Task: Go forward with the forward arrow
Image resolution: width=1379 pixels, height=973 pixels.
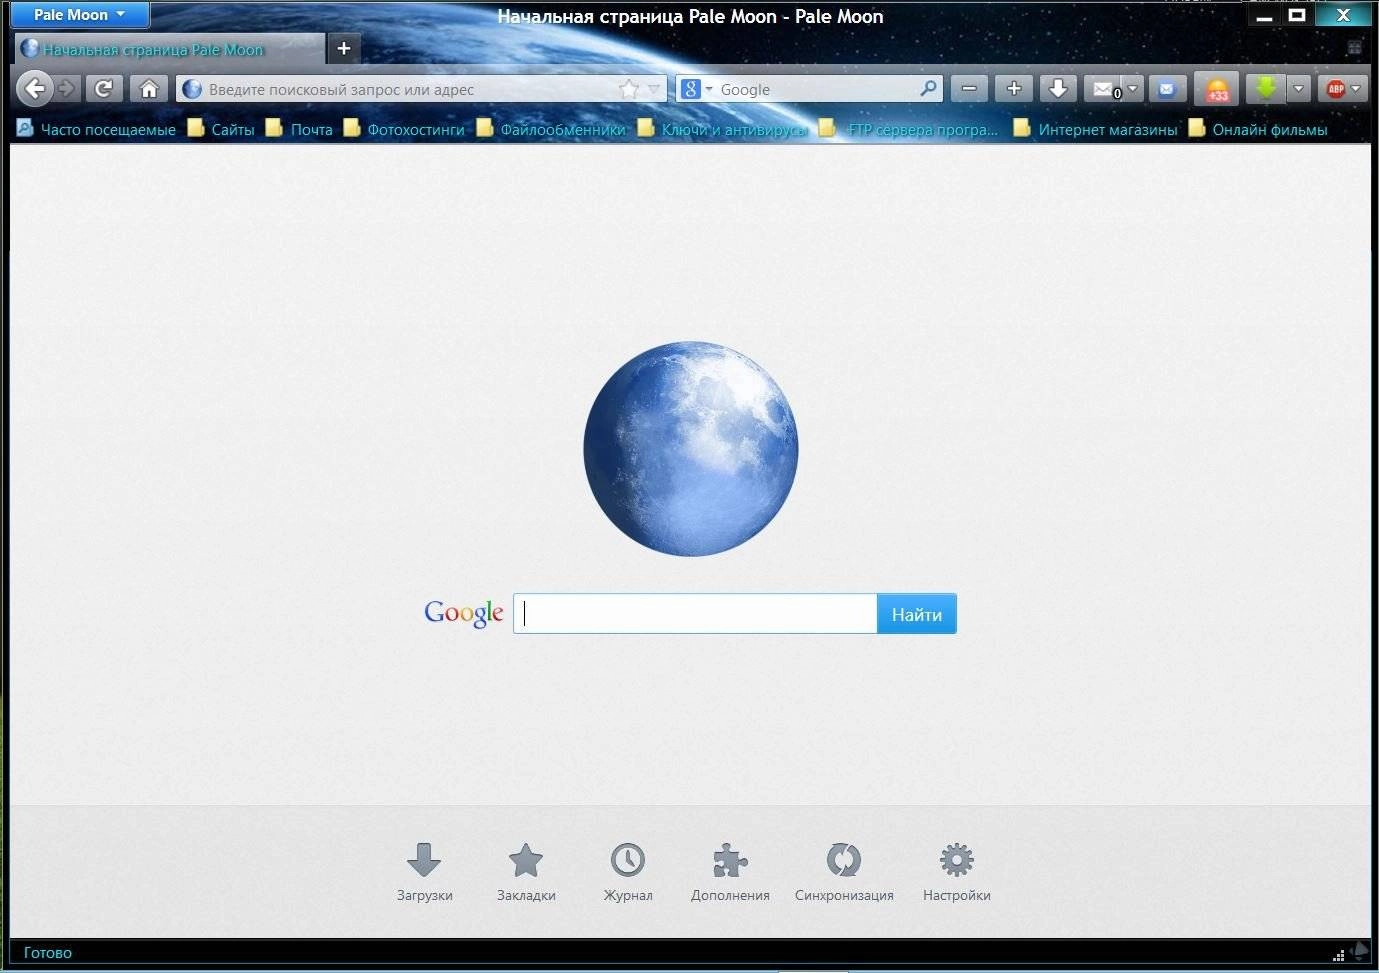Action: click(x=66, y=89)
